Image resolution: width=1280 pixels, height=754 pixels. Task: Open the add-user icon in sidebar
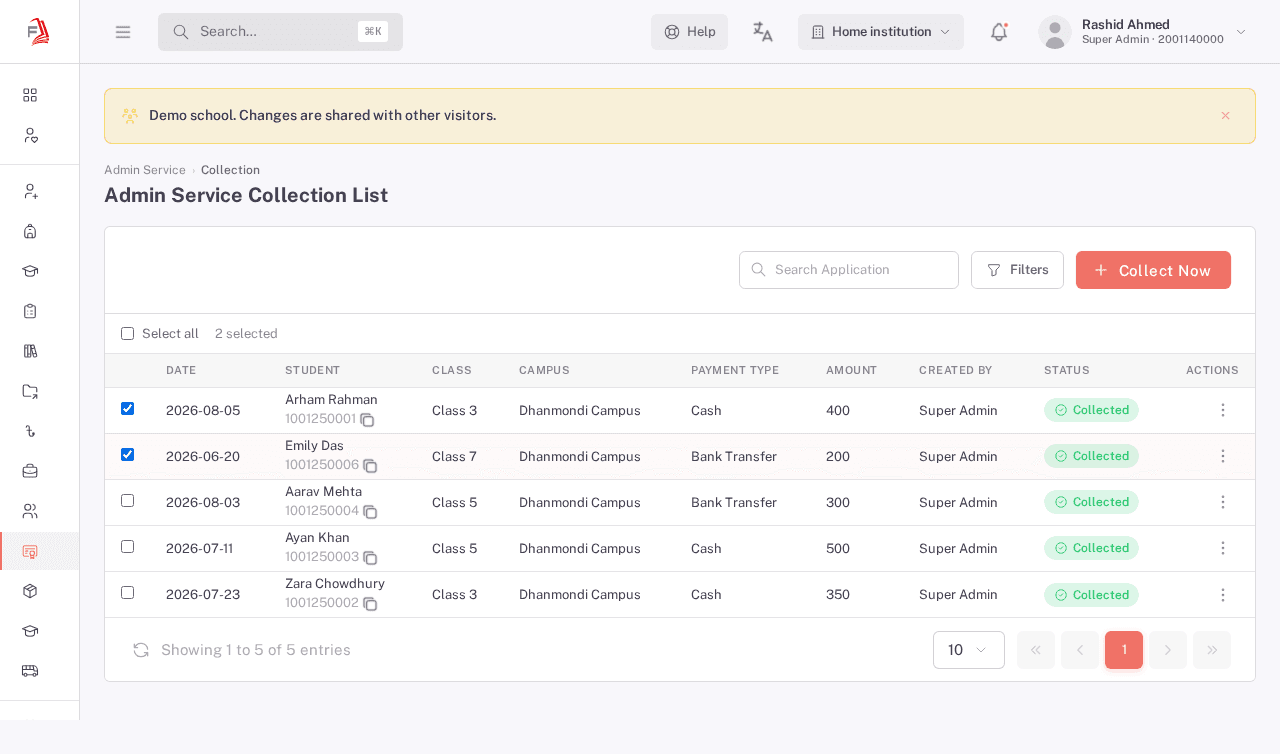pyautogui.click(x=30, y=191)
